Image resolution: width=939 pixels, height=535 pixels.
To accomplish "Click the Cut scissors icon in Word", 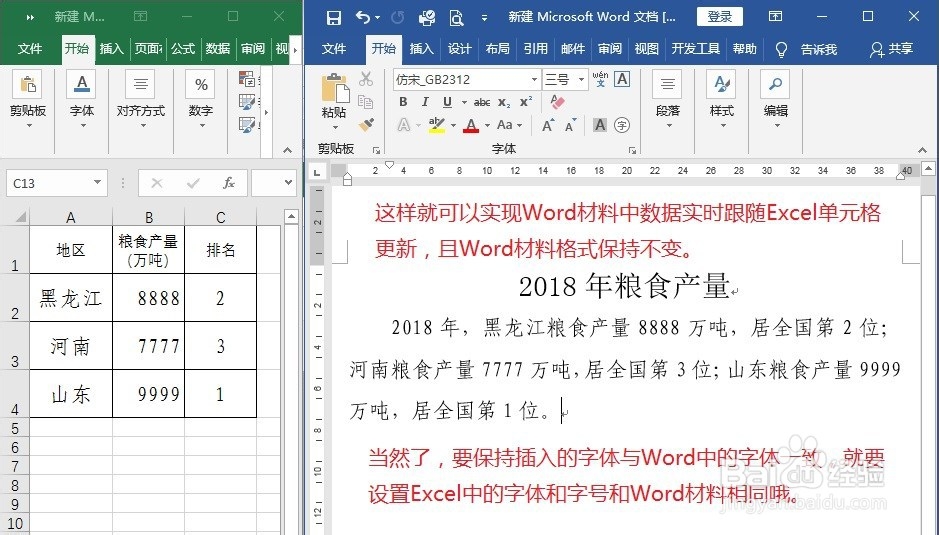I will [366, 79].
